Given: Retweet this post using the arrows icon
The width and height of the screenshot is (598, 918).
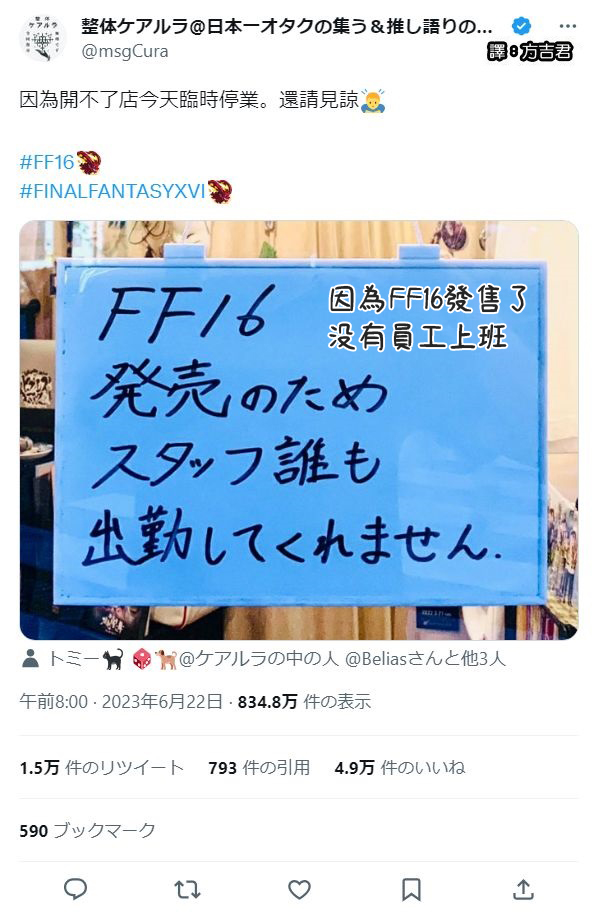Looking at the screenshot, I should click(187, 890).
